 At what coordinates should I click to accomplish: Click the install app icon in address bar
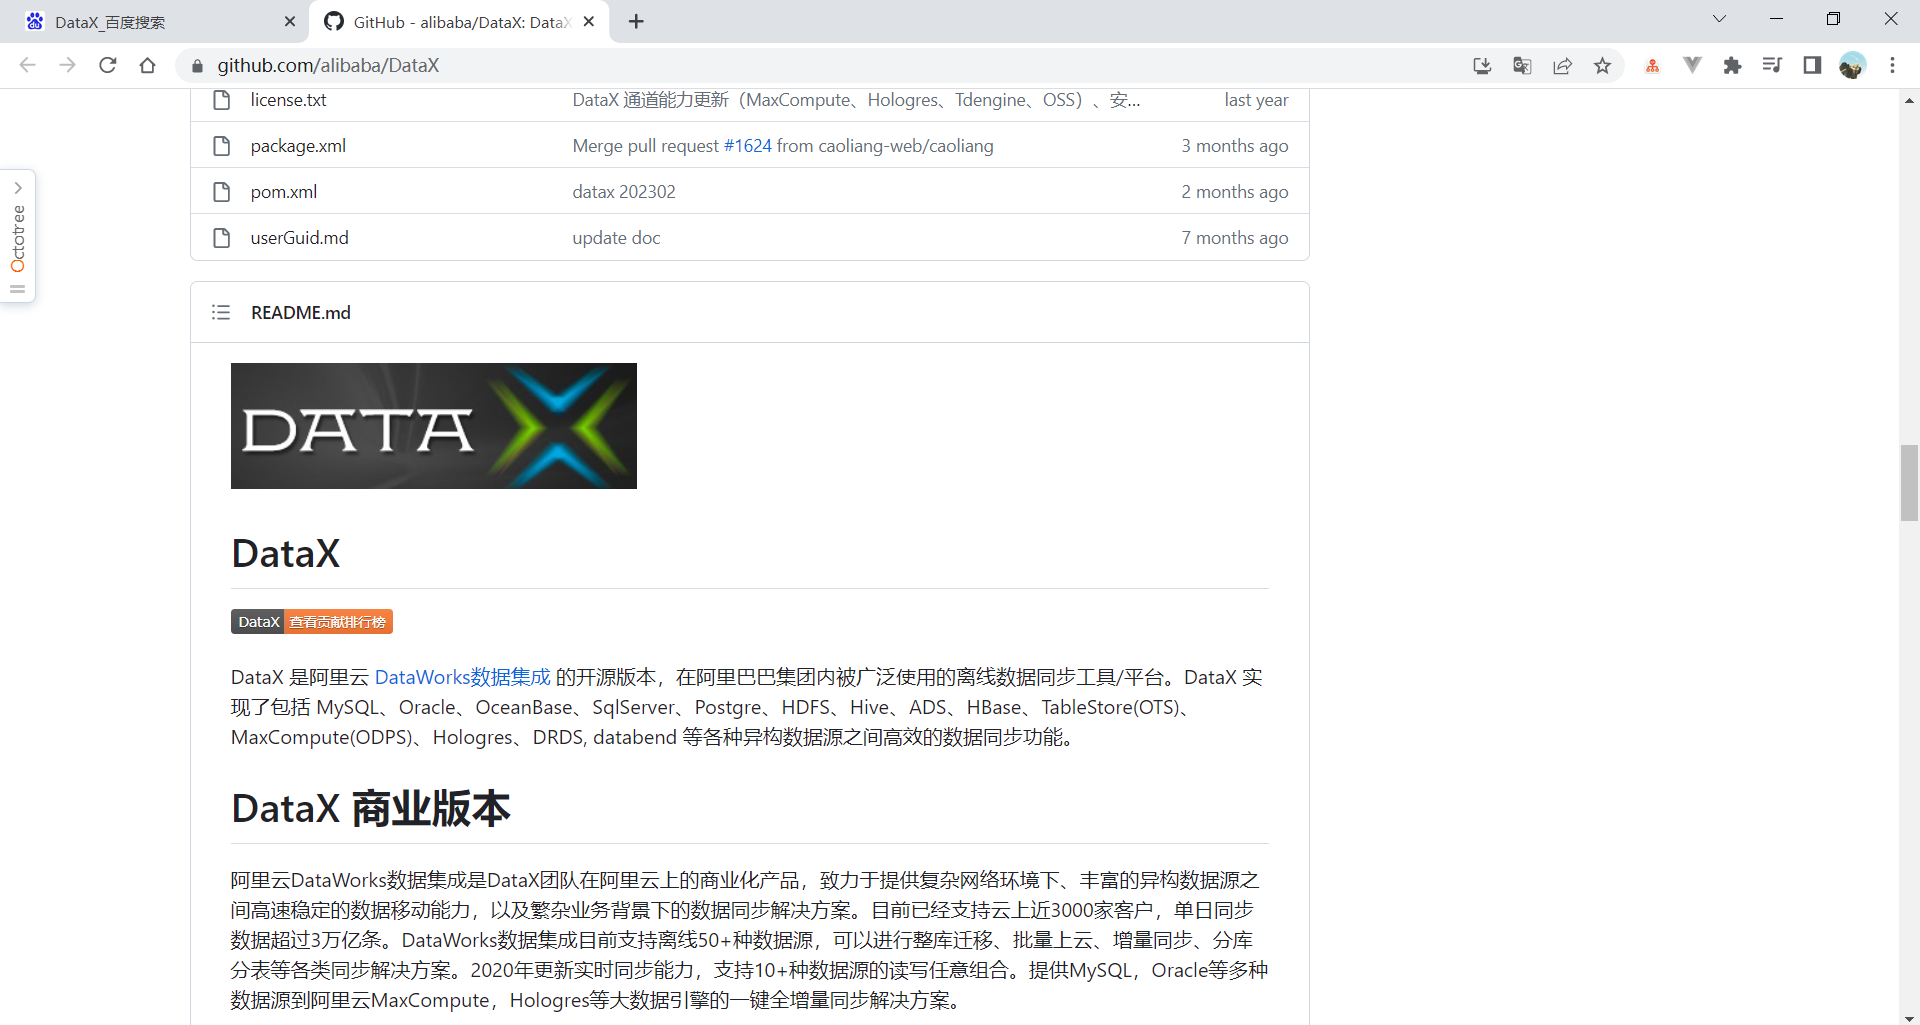tap(1482, 65)
